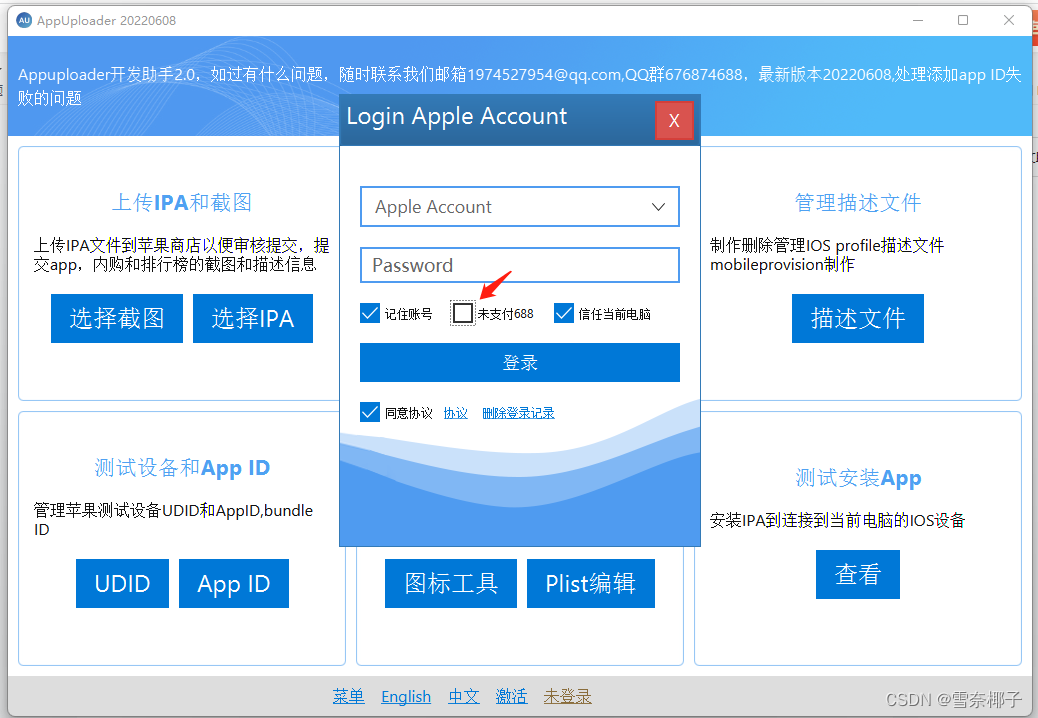Open 描述文件 profile management
Viewport: 1038px width, 718px height.
[857, 318]
